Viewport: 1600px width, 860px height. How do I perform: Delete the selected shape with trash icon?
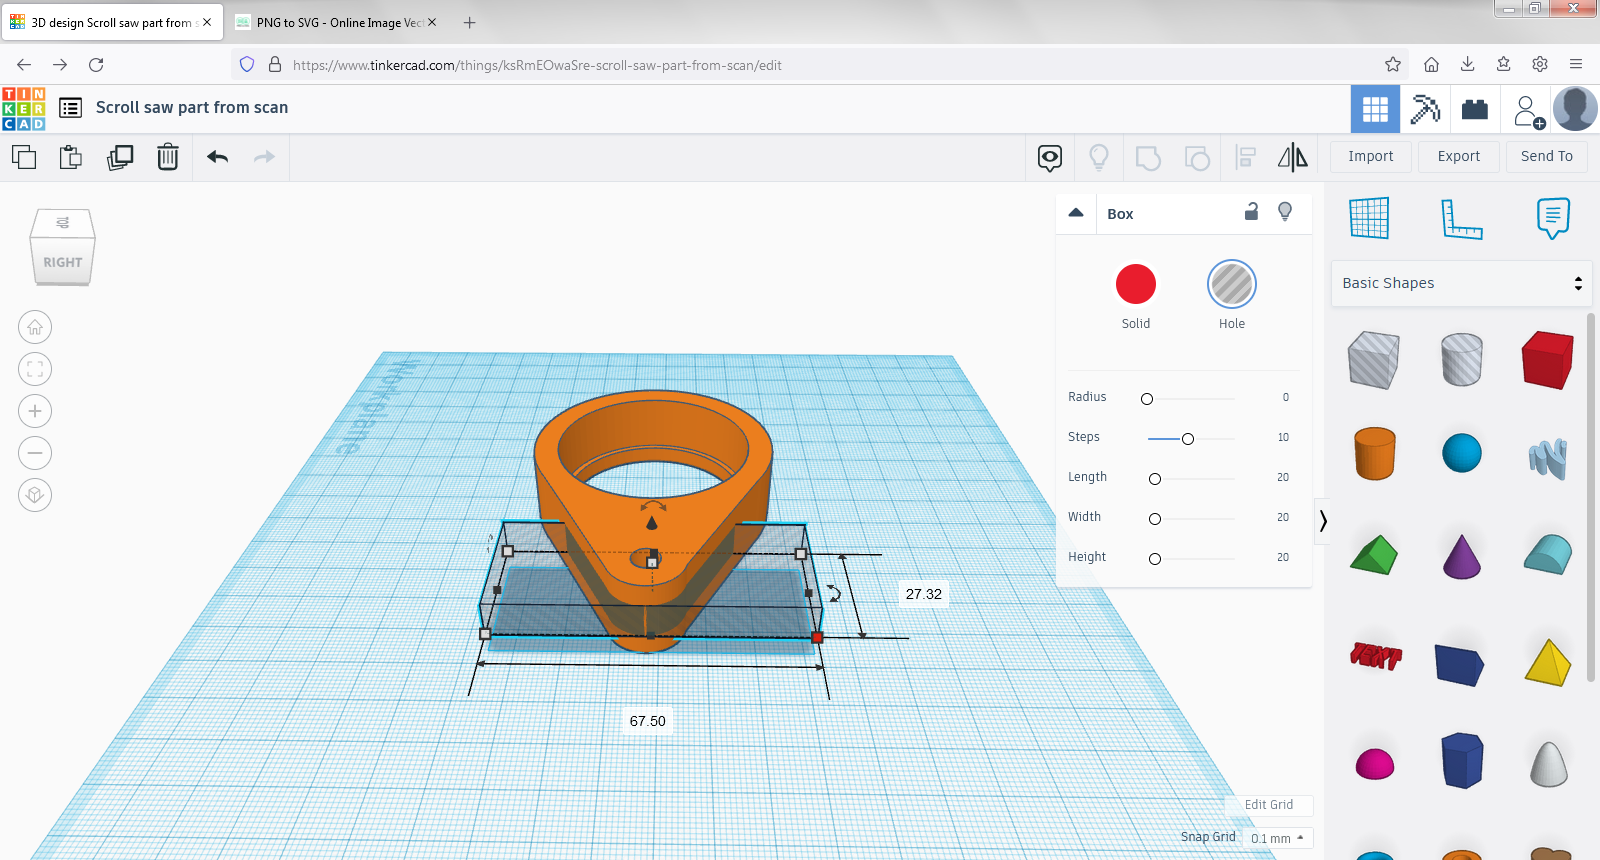pyautogui.click(x=168, y=157)
